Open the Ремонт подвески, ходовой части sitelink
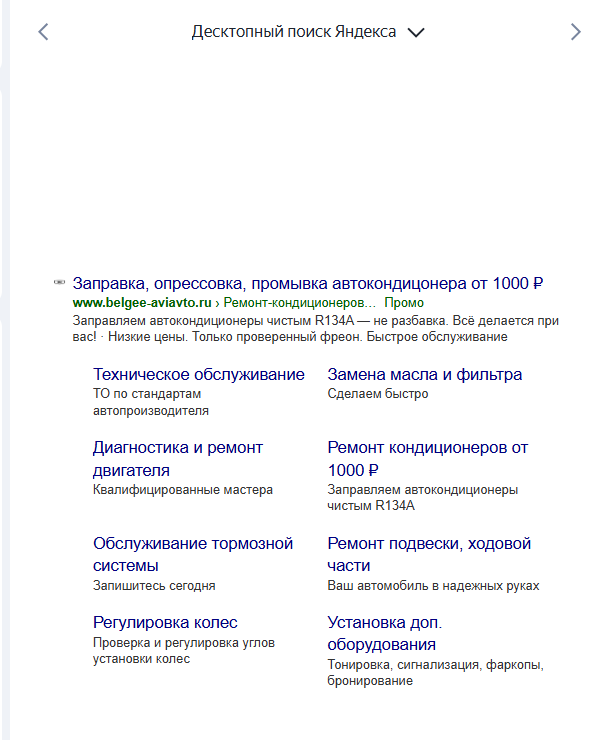 tap(429, 554)
